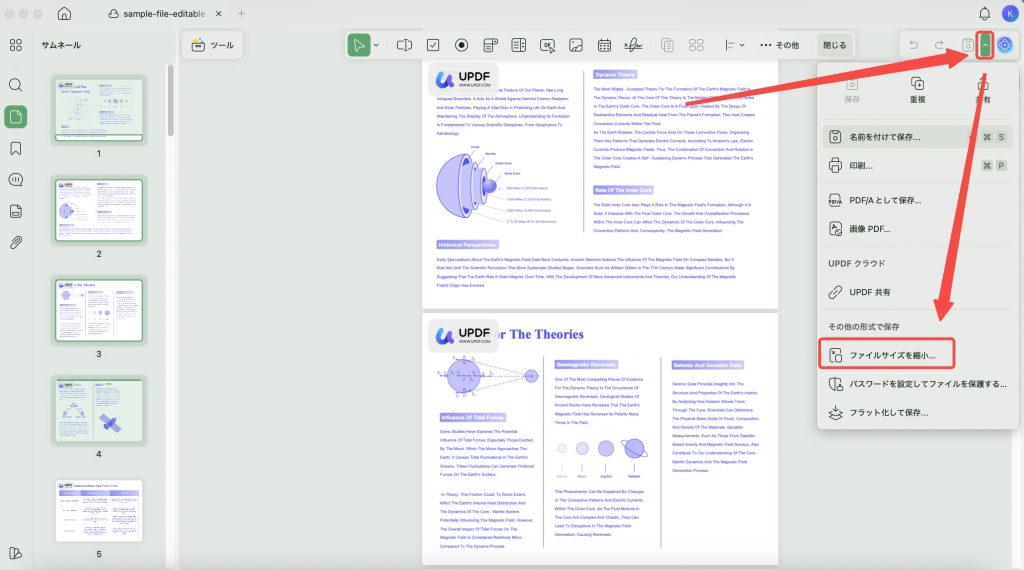Image resolution: width=1024 pixels, height=570 pixels.
Task: Click the thumbnail panel scrollbar
Action: pyautogui.click(x=170, y=99)
